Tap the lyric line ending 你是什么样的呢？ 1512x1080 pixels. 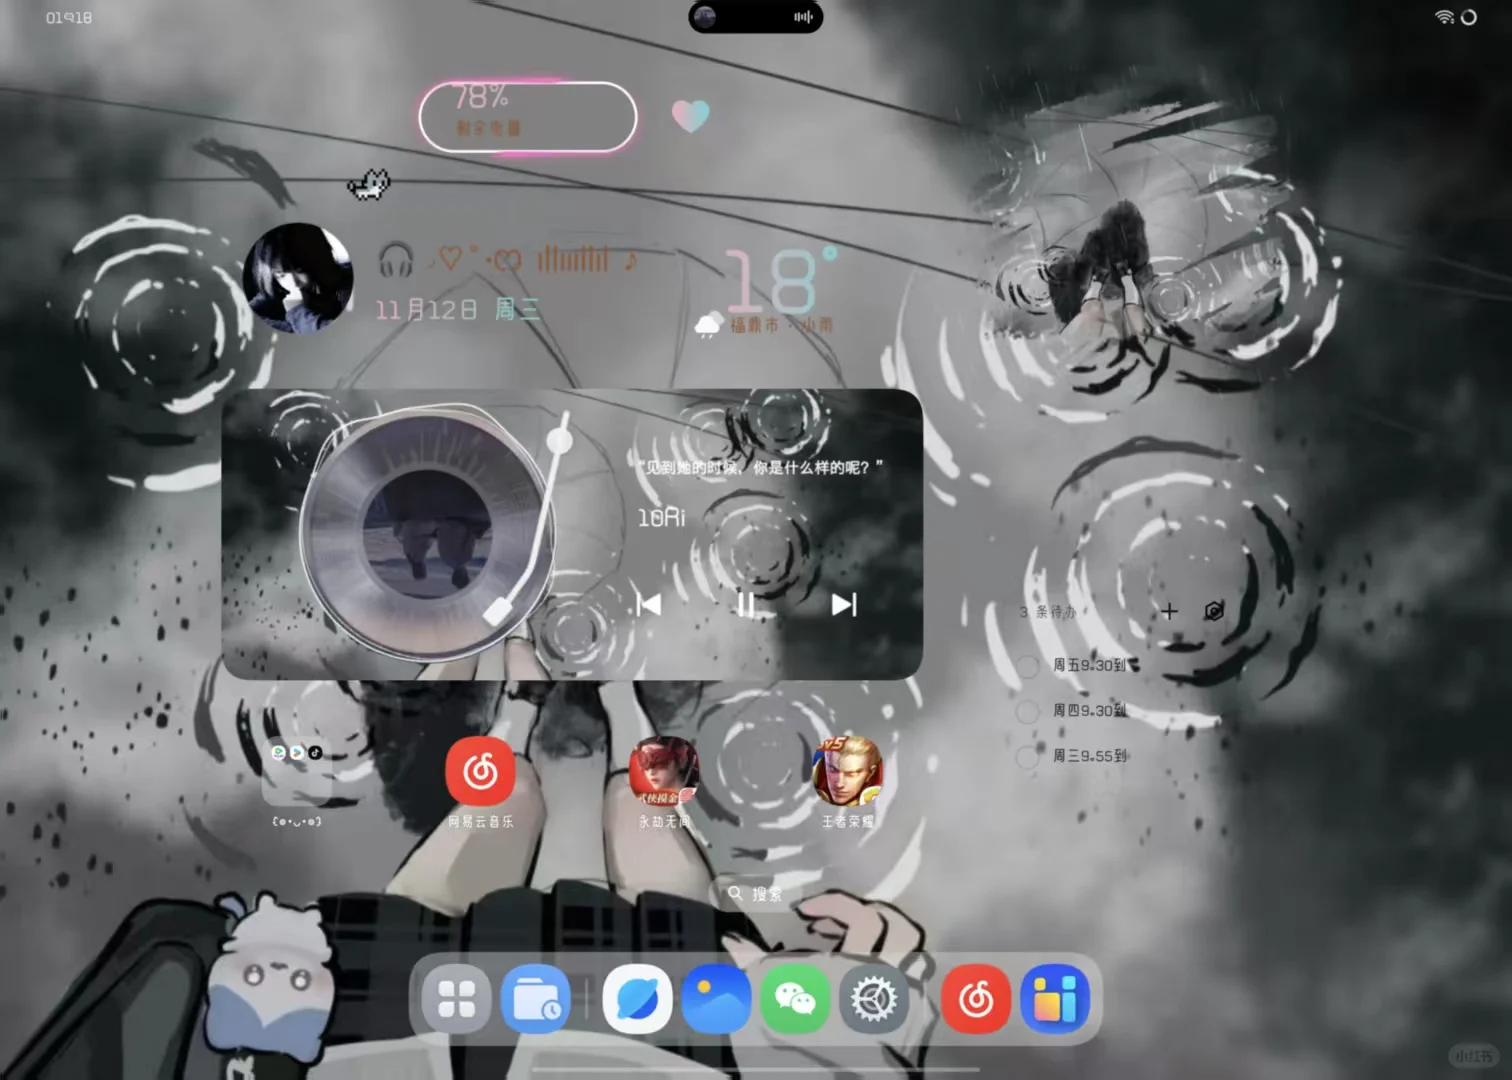pyautogui.click(x=761, y=467)
